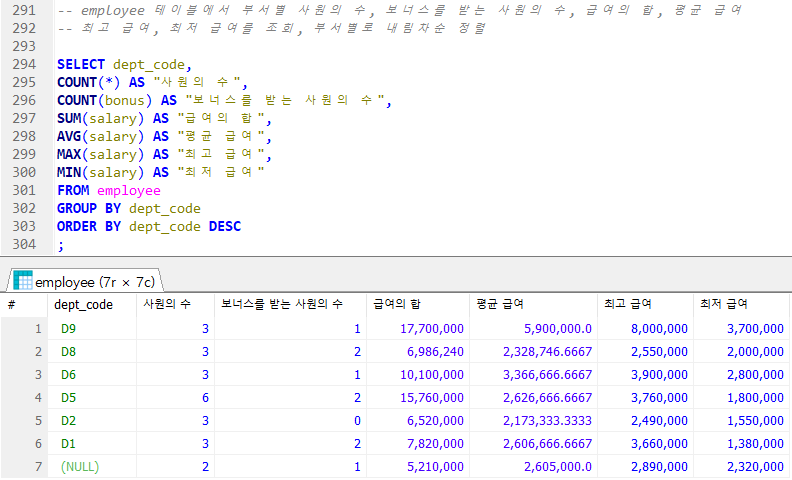This screenshot has height=480, width=792.
Task: Click COUNT(bonus) on line 296
Action: coord(105,101)
